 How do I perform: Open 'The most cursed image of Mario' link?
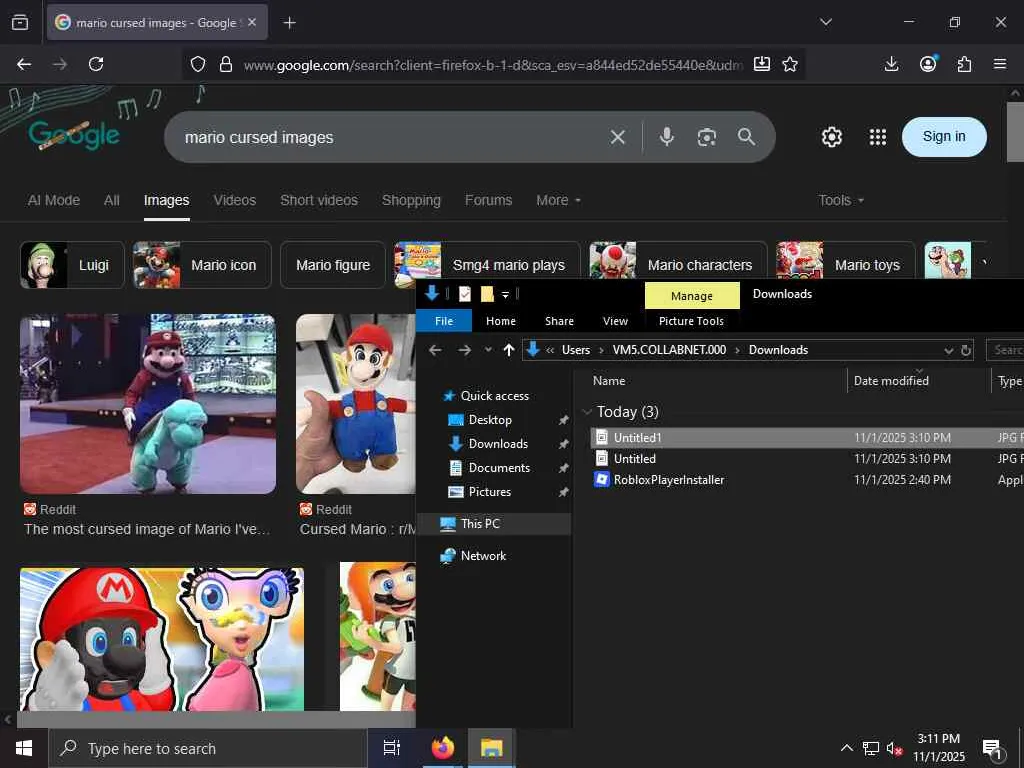pyautogui.click(x=147, y=529)
